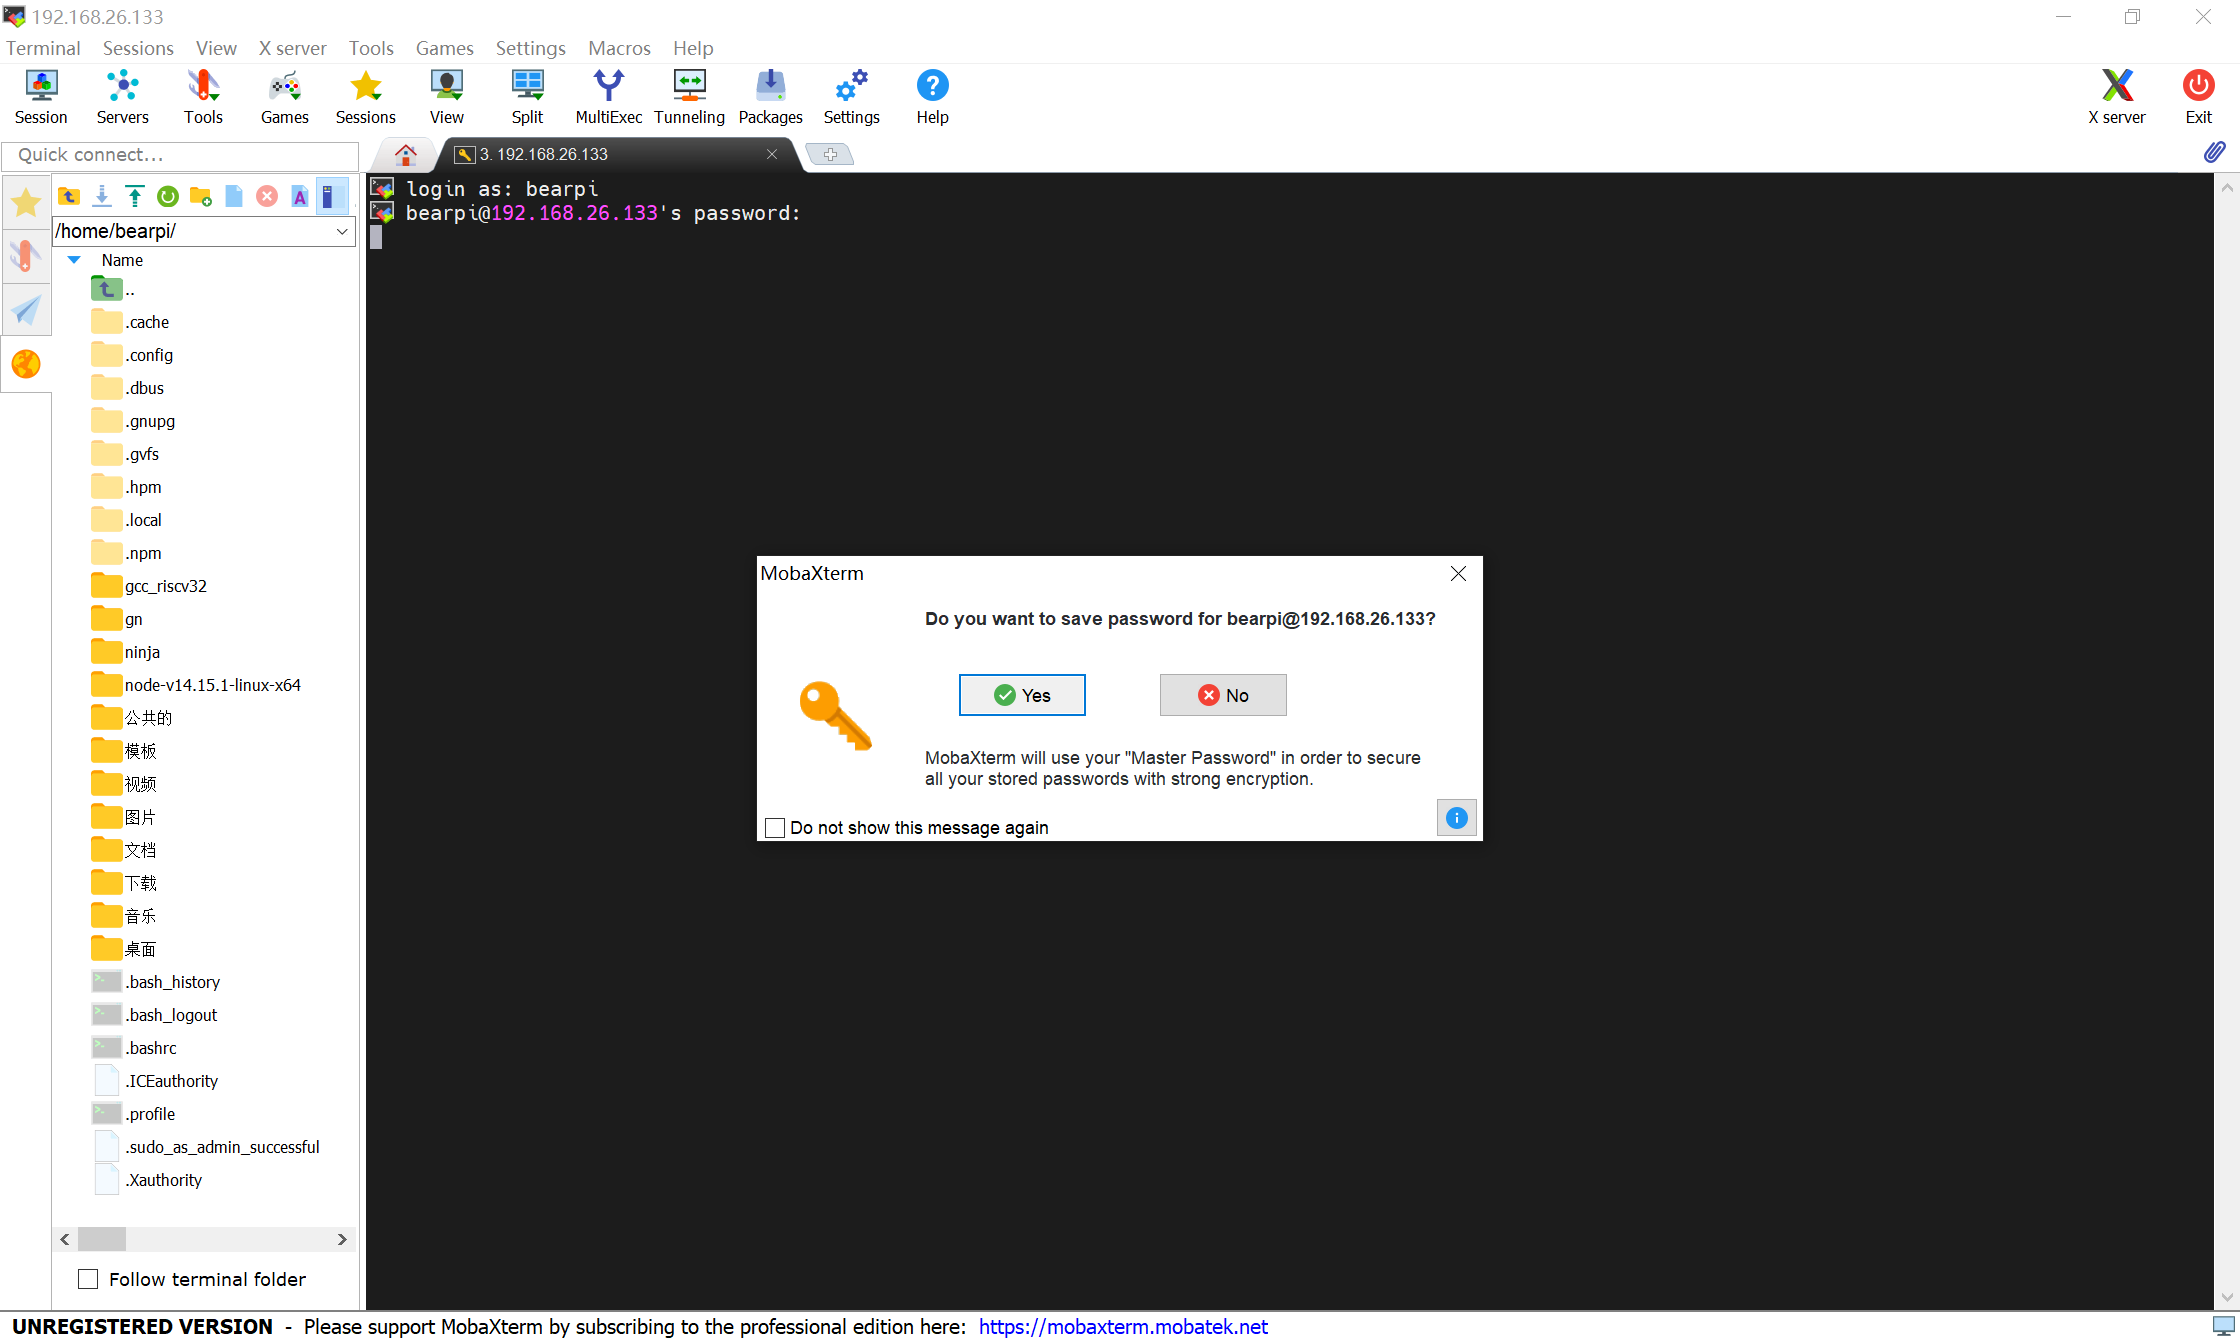Click the rename file A icon

pos(300,196)
